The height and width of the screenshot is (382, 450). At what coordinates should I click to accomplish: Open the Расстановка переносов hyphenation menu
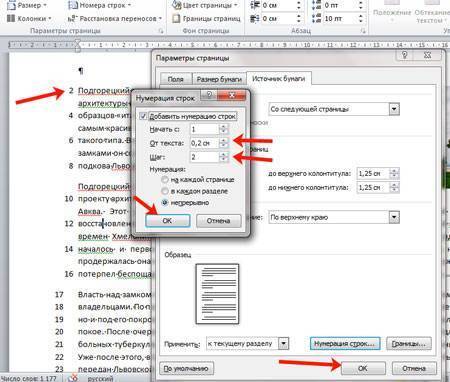coord(115,19)
